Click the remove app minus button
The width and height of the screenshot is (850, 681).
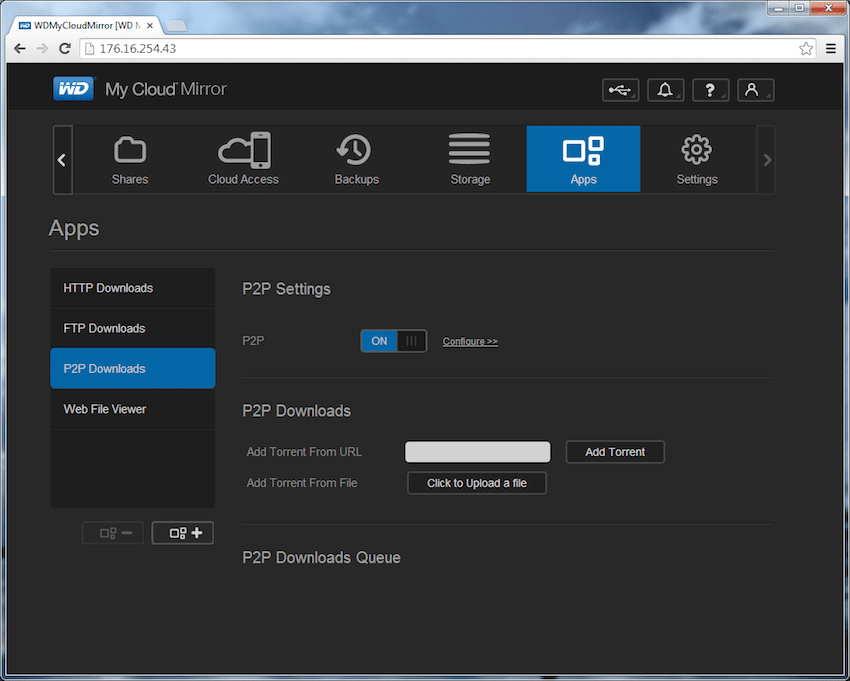(x=113, y=533)
